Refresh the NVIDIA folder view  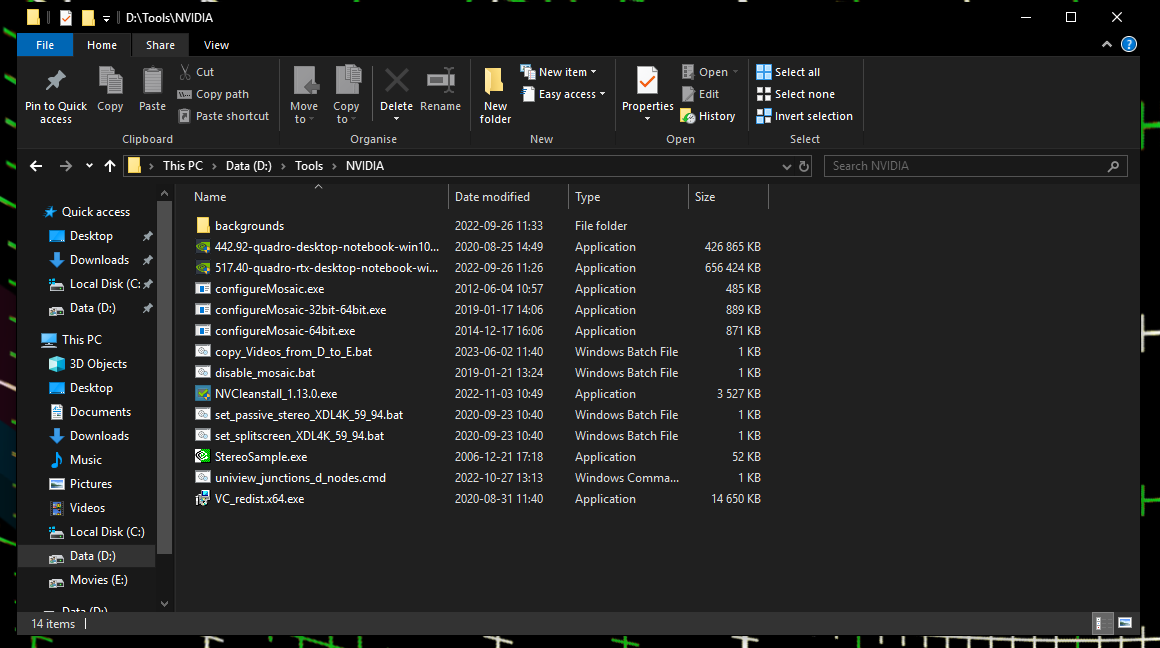[x=803, y=166]
